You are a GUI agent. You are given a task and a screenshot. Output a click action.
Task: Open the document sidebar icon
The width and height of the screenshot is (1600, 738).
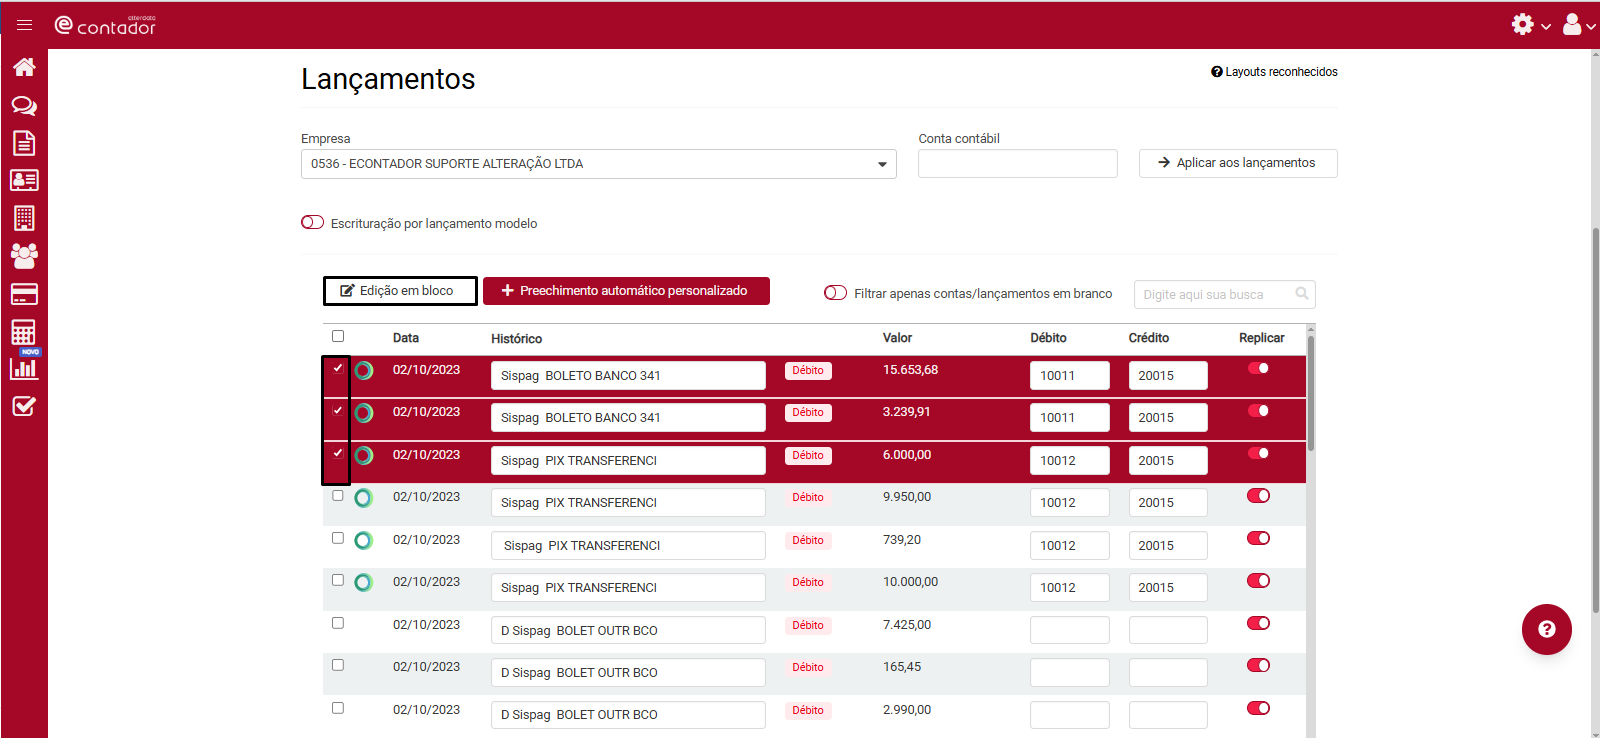[24, 143]
